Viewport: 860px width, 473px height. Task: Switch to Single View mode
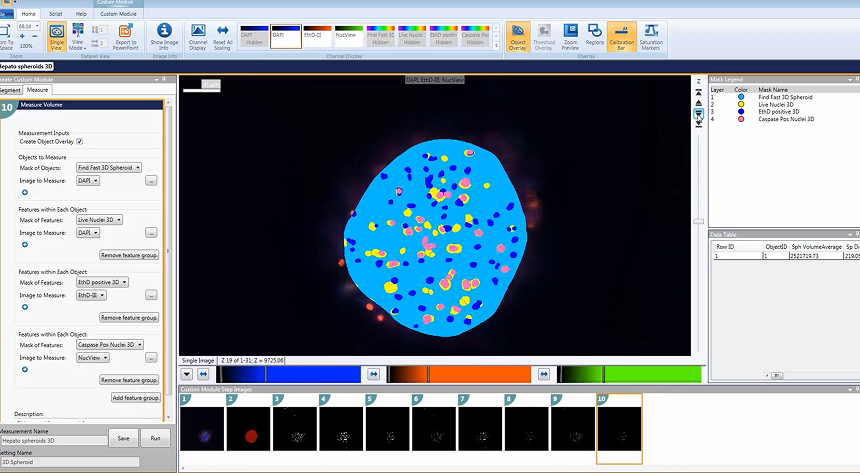point(57,36)
